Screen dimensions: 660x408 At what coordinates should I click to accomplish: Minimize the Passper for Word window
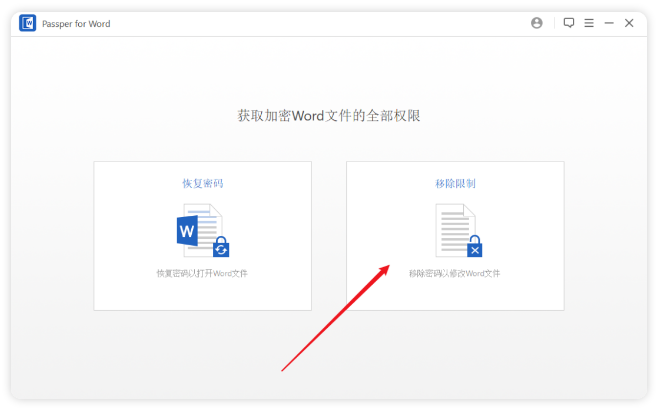[x=608, y=23]
